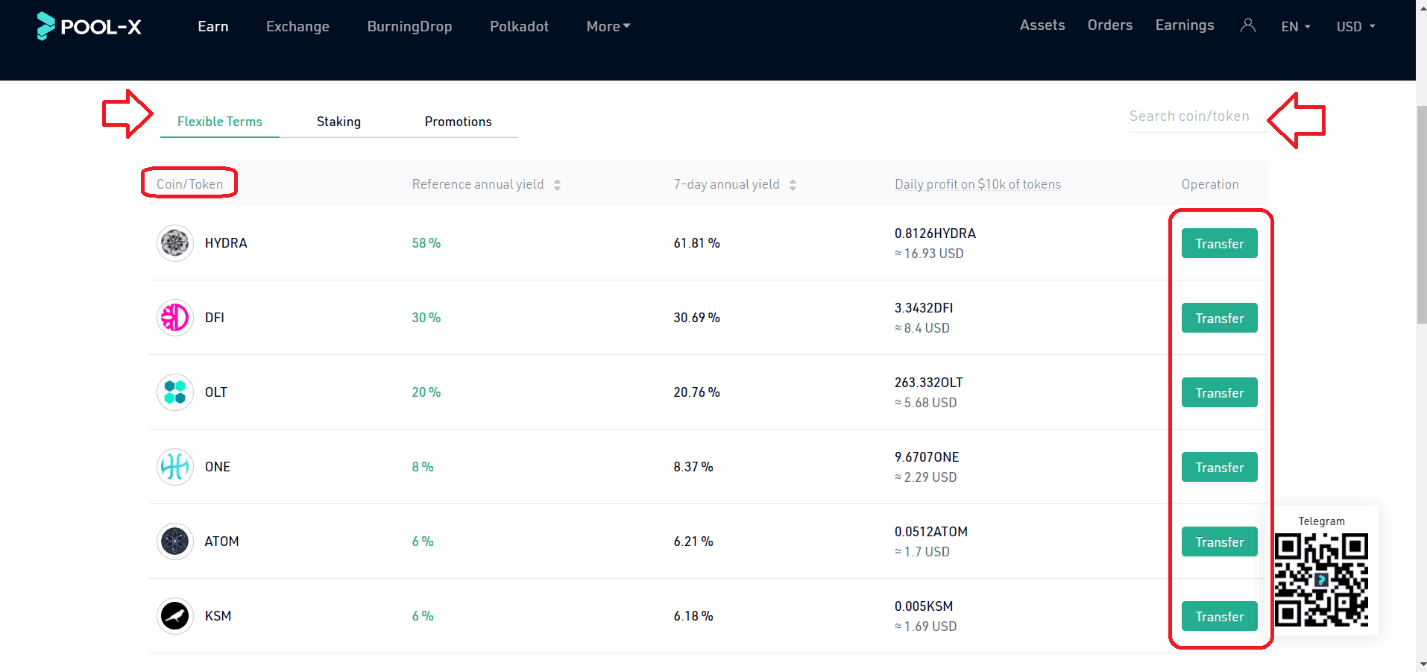Screen dimensions: 1427x672
Task: Open the EN language dropdown
Action: pos(1296,27)
